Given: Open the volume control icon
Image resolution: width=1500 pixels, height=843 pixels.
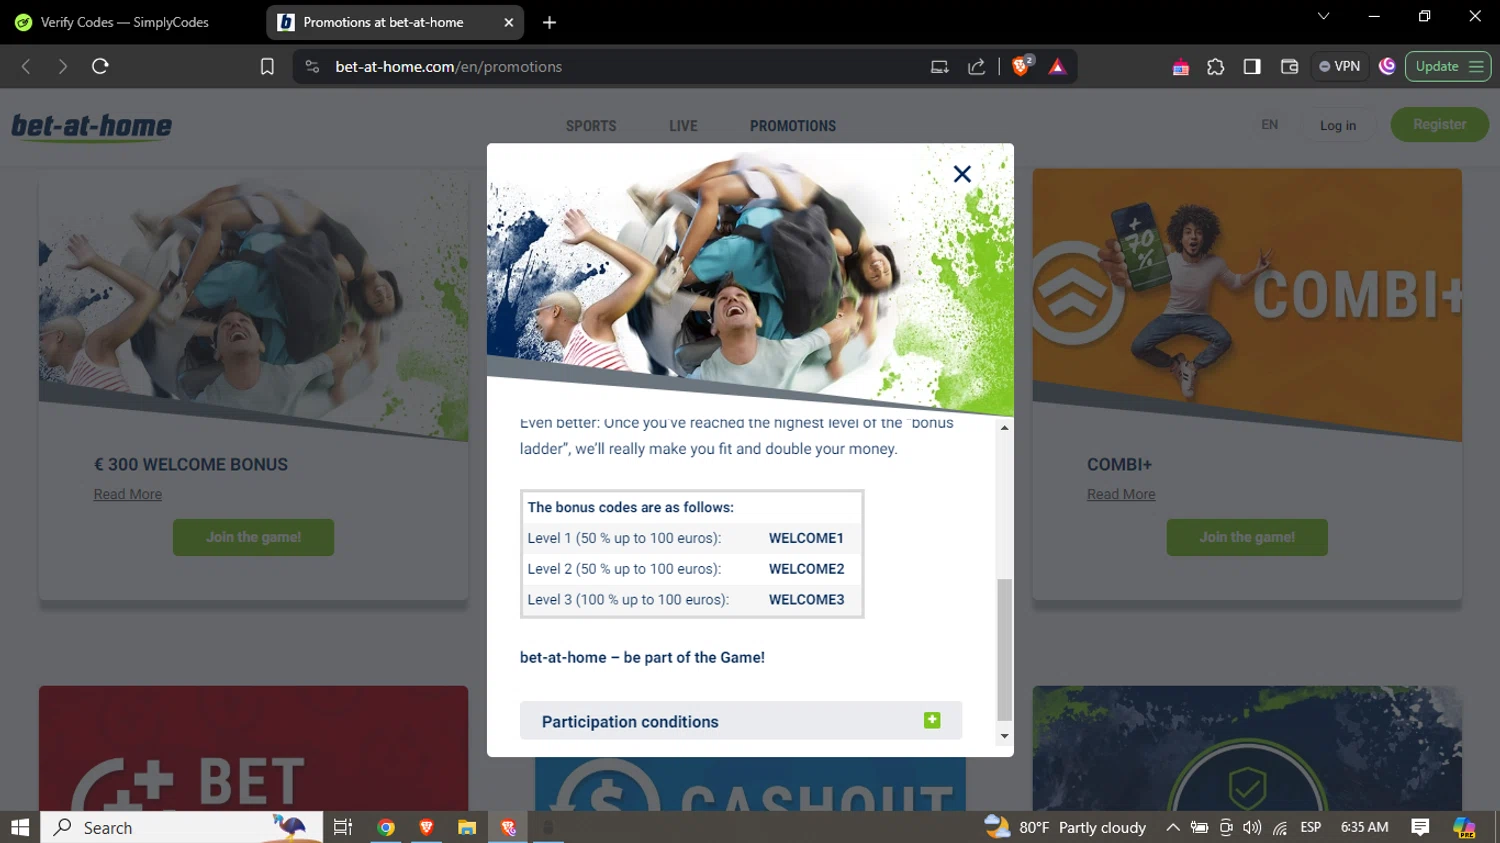Looking at the screenshot, I should click(1252, 827).
